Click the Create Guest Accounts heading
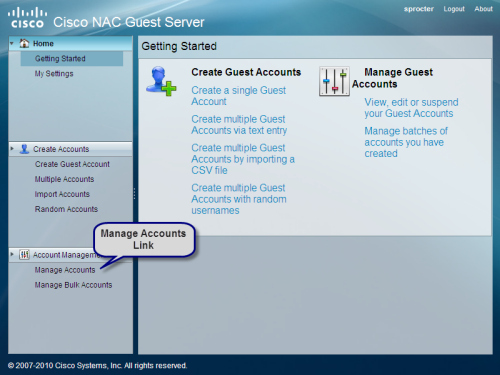The height and width of the screenshot is (375, 500). (x=246, y=72)
